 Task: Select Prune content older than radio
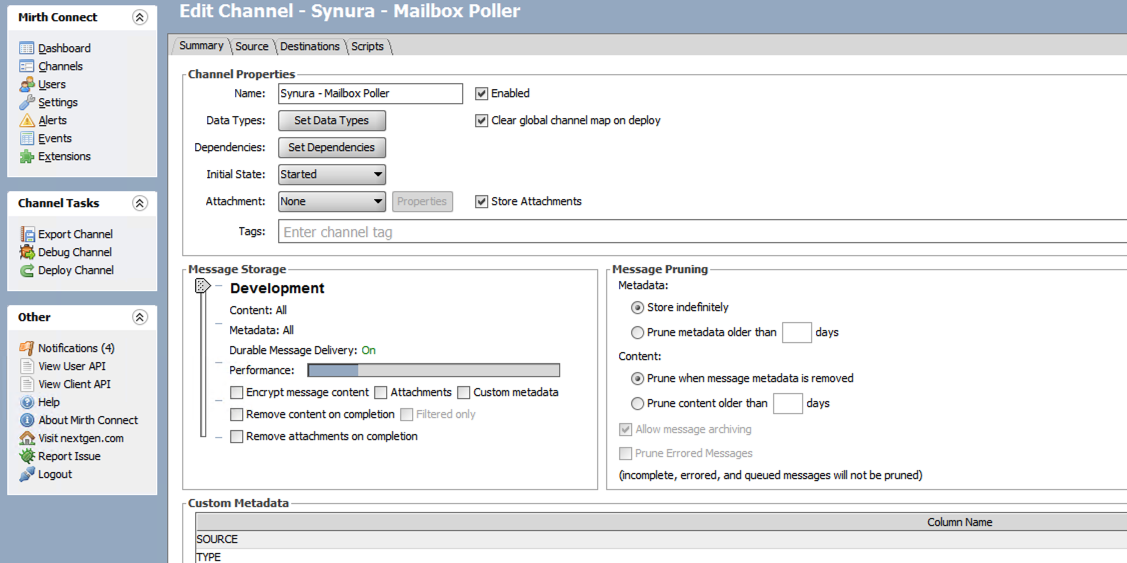click(x=636, y=403)
